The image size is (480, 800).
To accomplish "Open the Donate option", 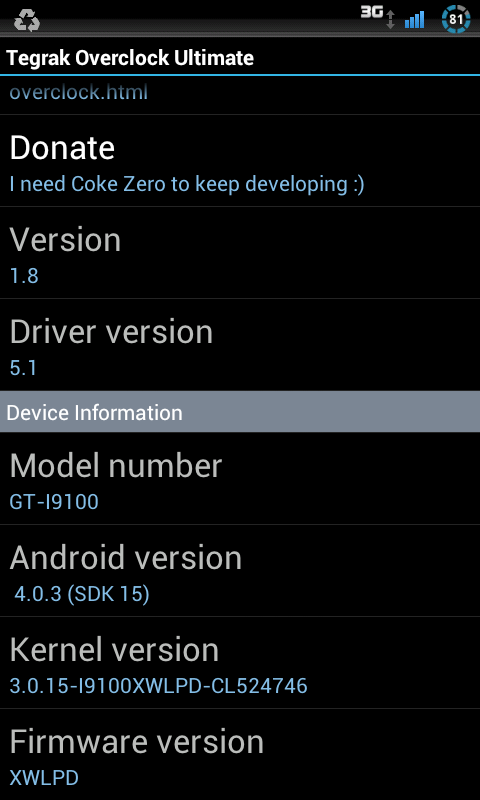I will 240,161.
